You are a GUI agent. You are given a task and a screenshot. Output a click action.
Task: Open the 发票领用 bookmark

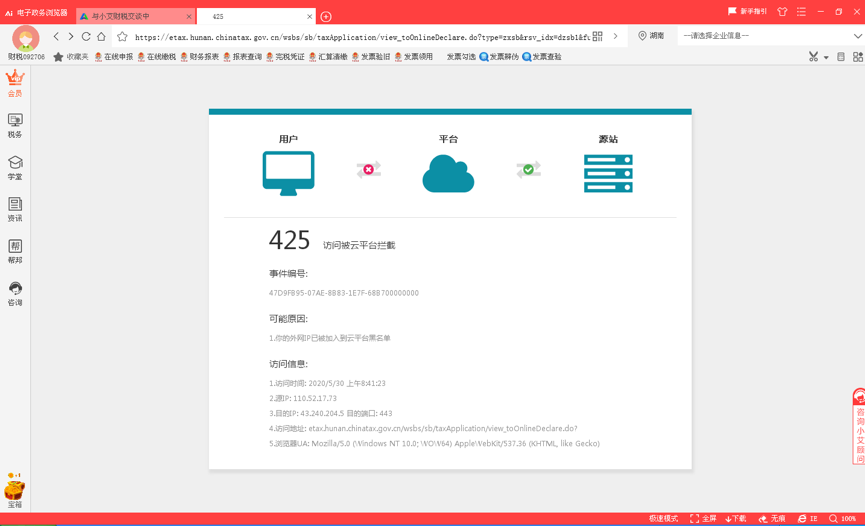coord(414,57)
